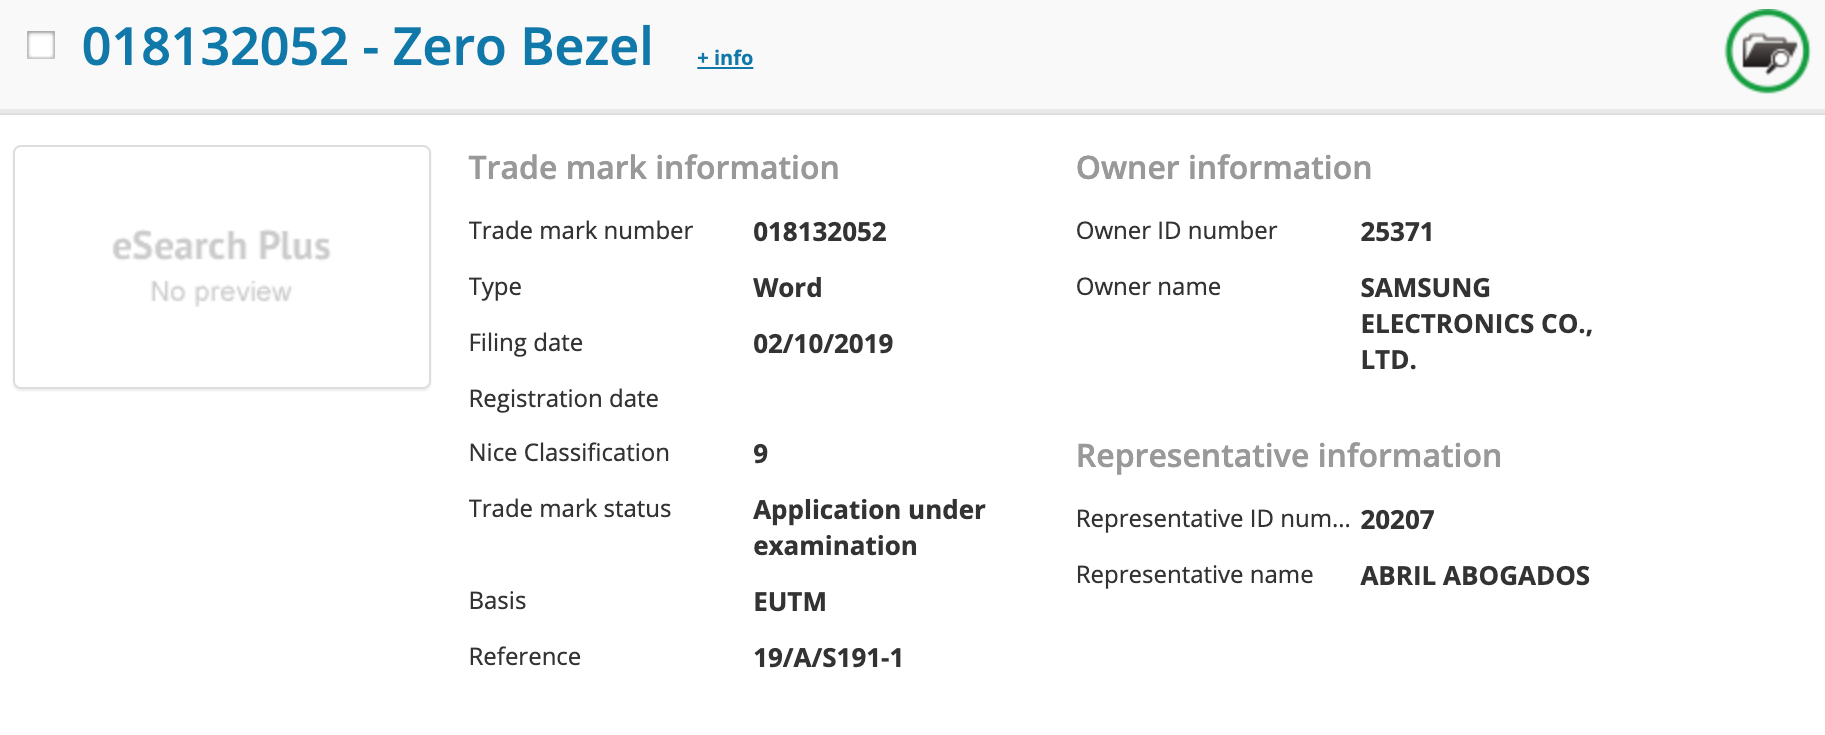Open the "018132052 - Zero Bezel" title link
The height and width of the screenshot is (735, 1825).
pos(367,47)
